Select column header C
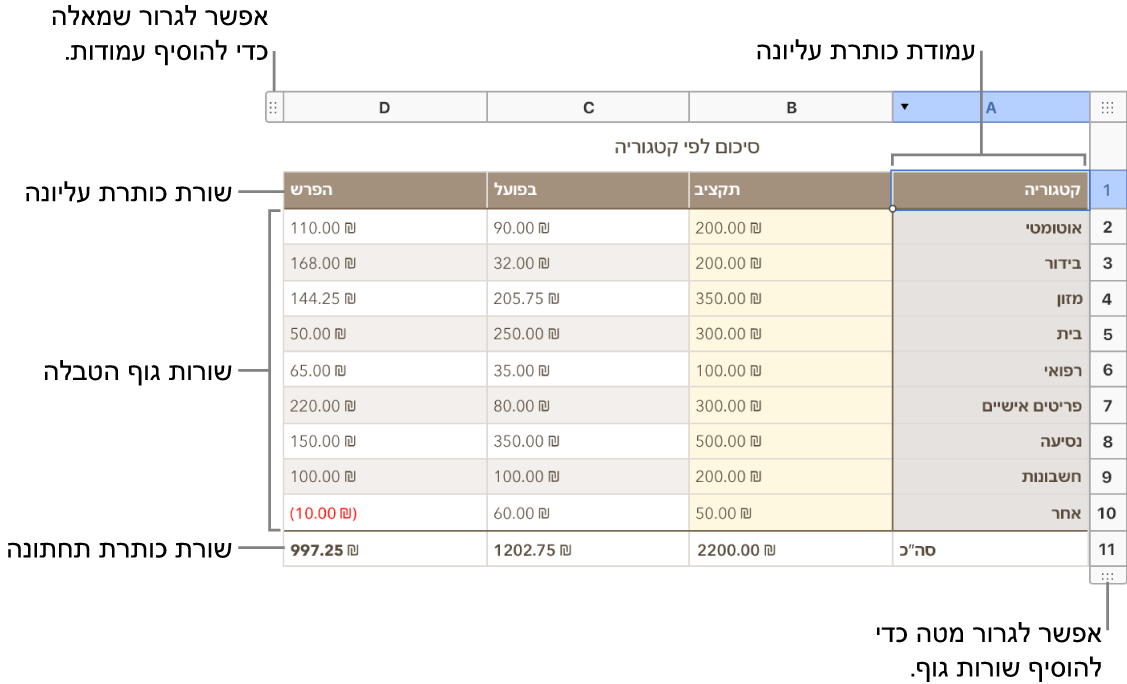1127x684 pixels. [x=588, y=106]
